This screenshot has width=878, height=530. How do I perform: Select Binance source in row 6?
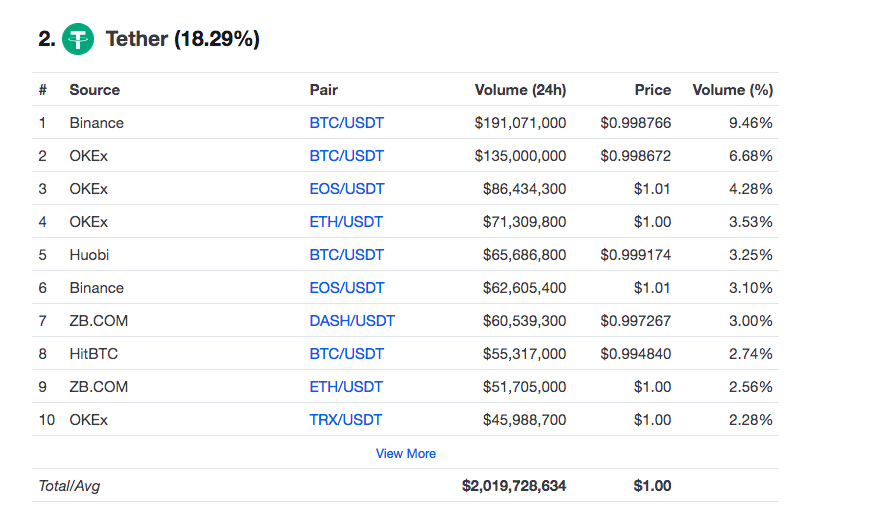pyautogui.click(x=96, y=288)
